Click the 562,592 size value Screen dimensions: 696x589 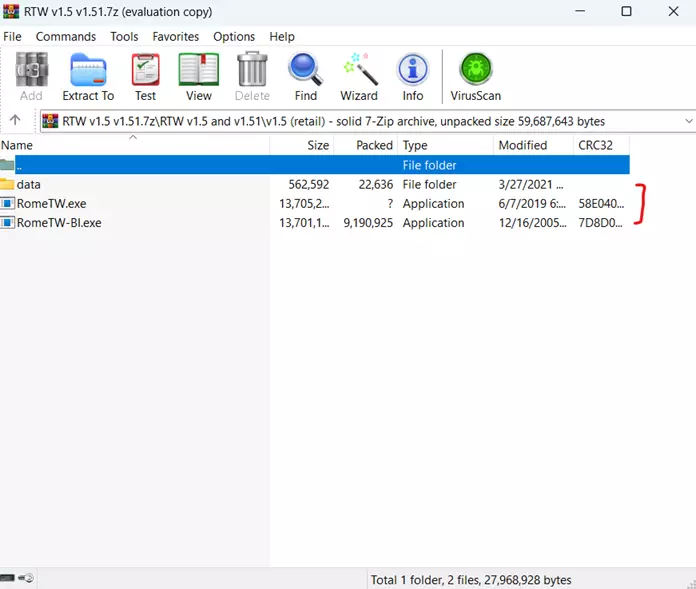coord(309,184)
